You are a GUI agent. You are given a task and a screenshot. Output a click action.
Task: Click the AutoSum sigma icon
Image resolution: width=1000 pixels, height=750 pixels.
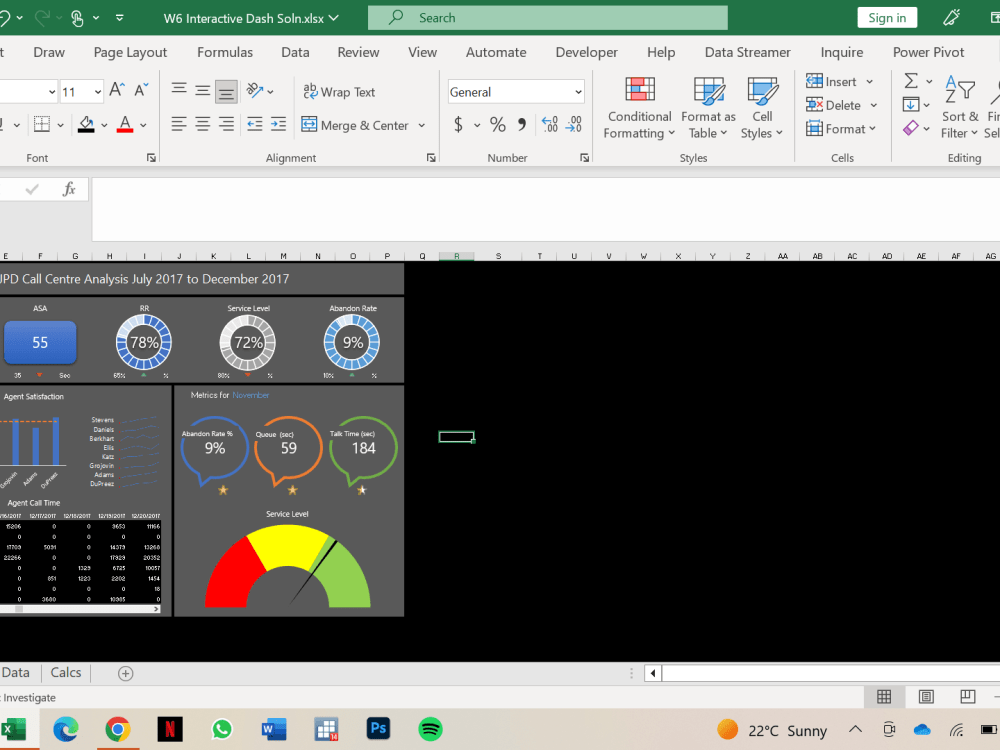911,81
